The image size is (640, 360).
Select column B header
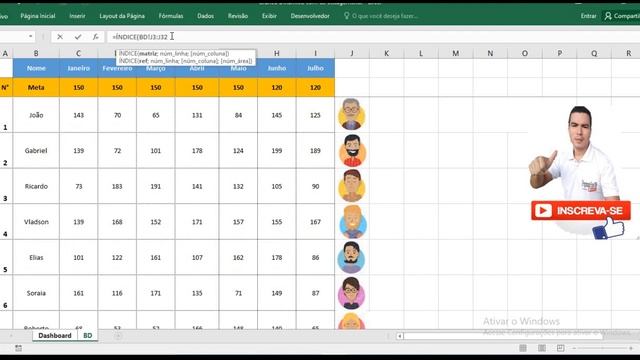[36, 53]
